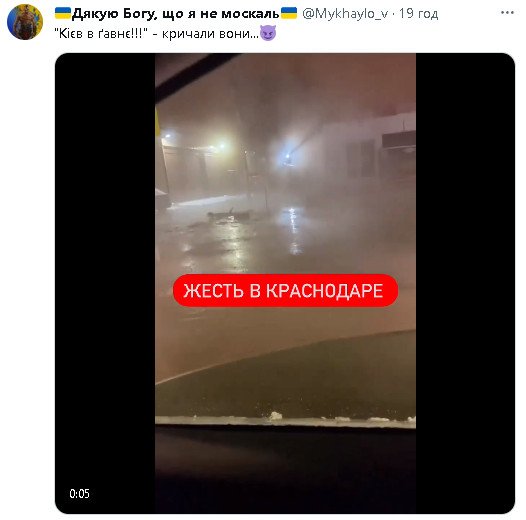Play the video by clicking the foggy street scene
Image resolution: width=526 pixels, height=520 pixels.
tap(285, 201)
